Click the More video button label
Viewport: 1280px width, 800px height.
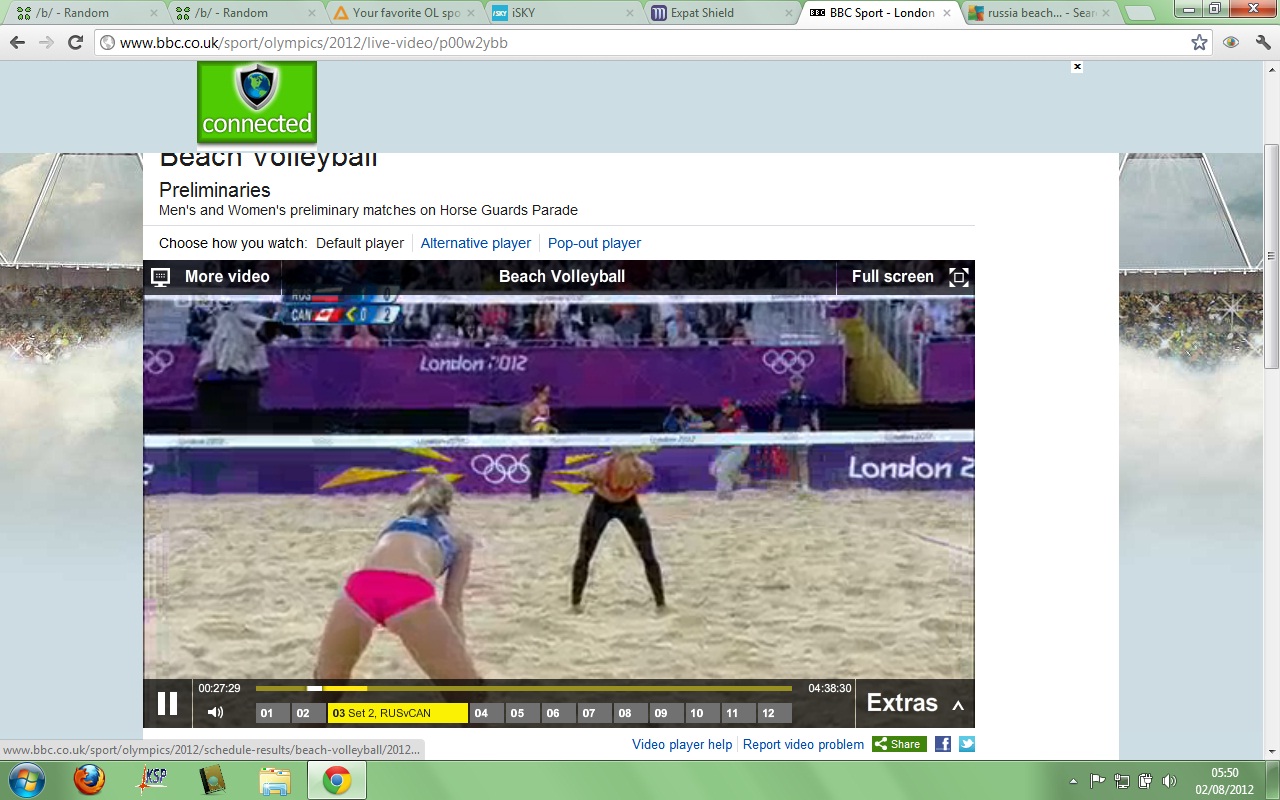click(x=227, y=277)
